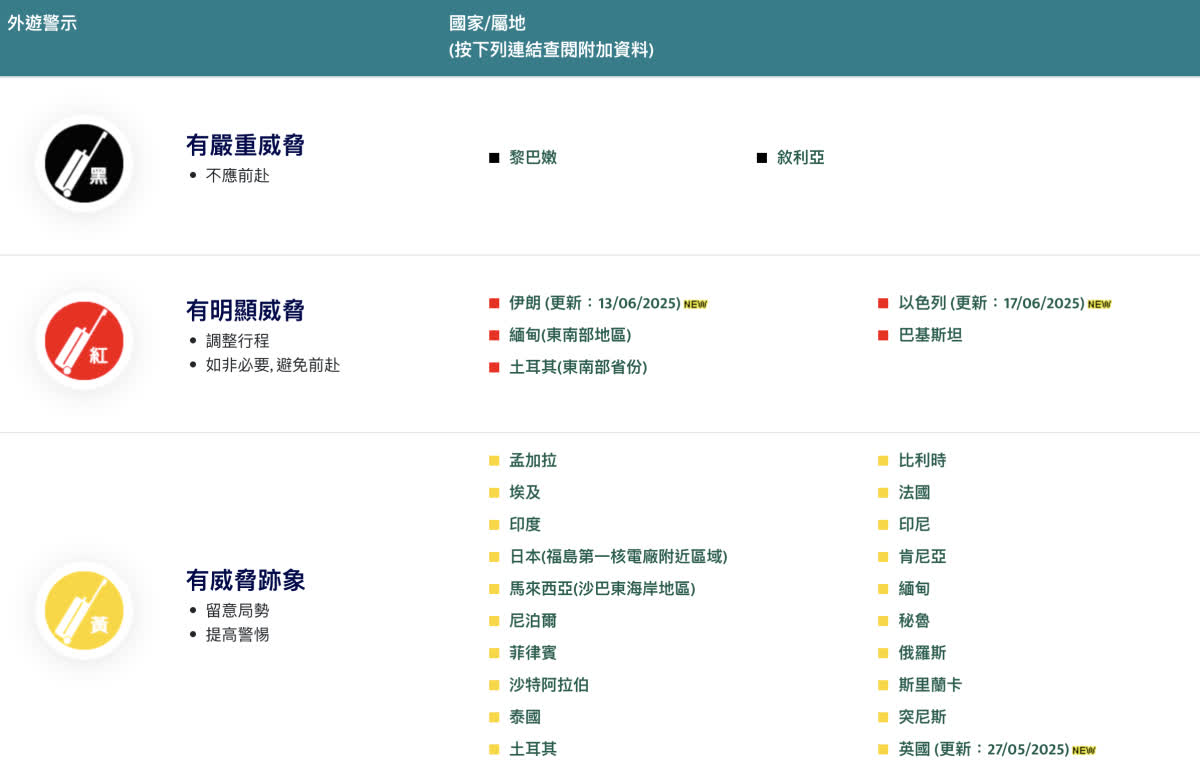1200x779 pixels.
Task: Click the red travel alert luggage icon
Action: 84,341
